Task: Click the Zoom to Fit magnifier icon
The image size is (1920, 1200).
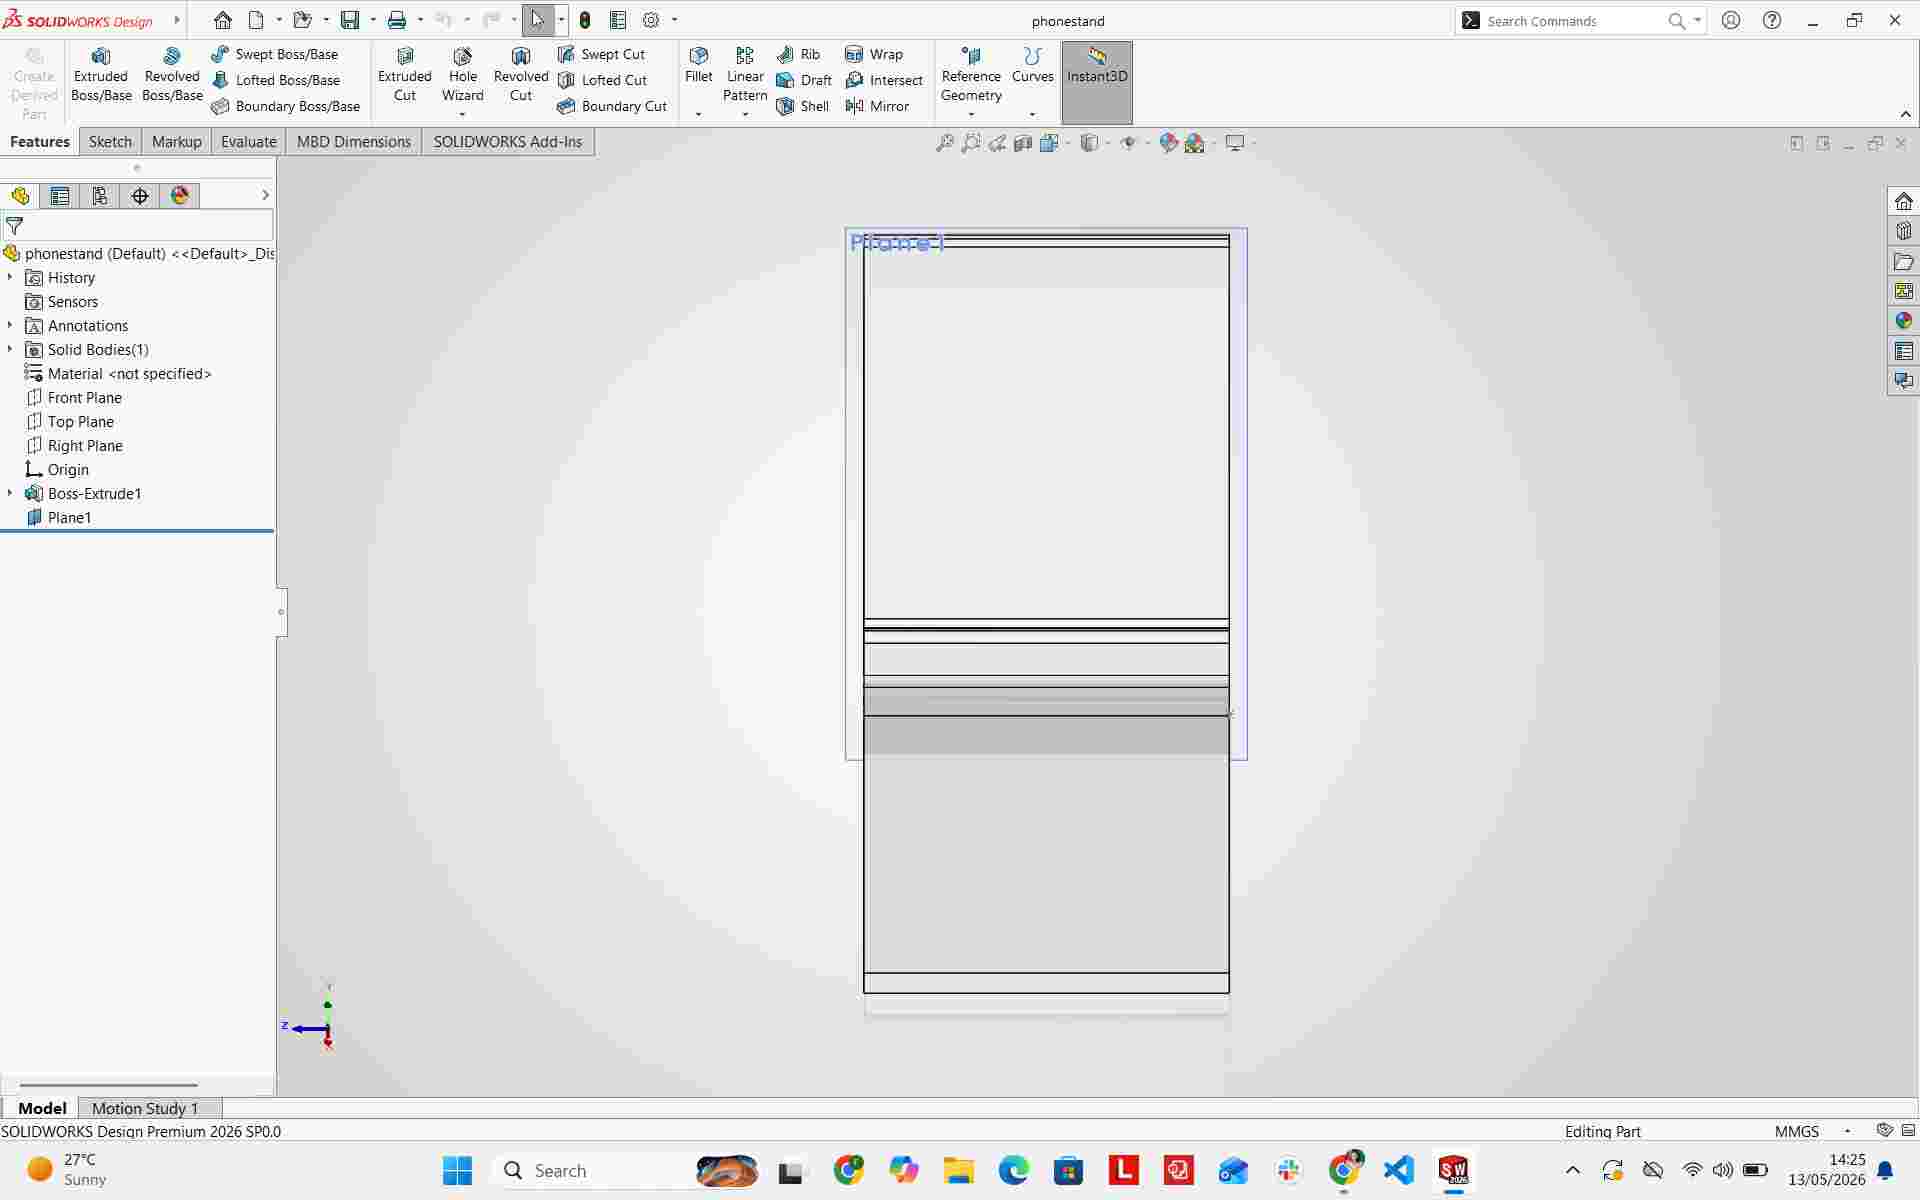Action: click(944, 143)
